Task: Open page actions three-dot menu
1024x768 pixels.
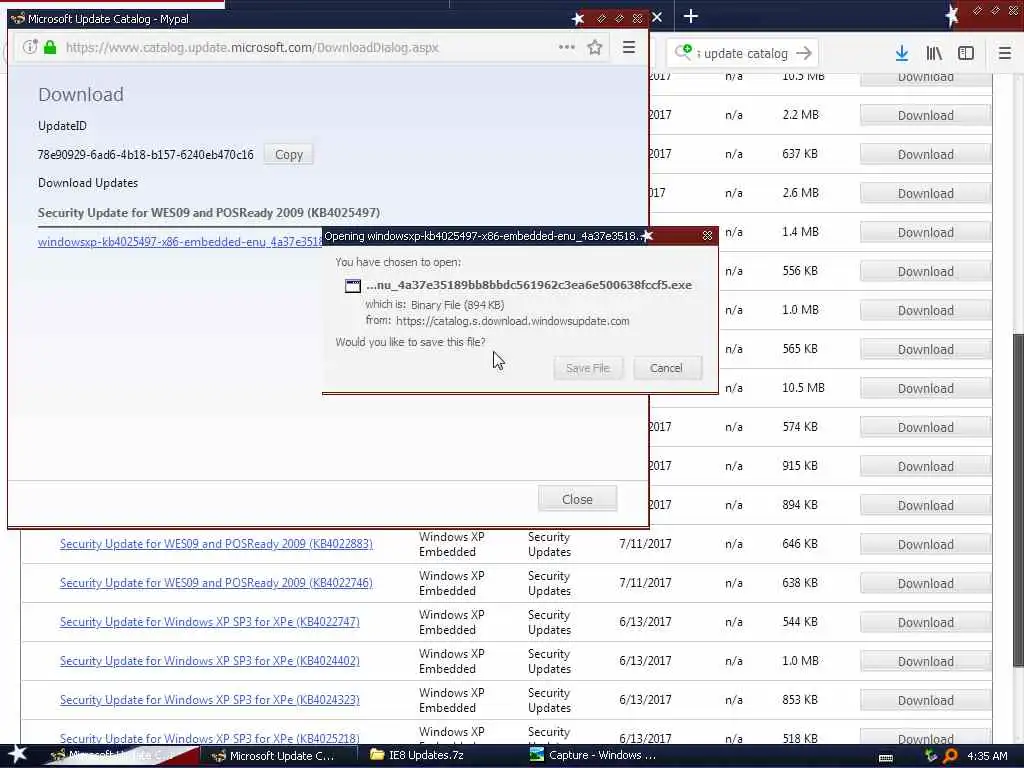Action: point(566,47)
